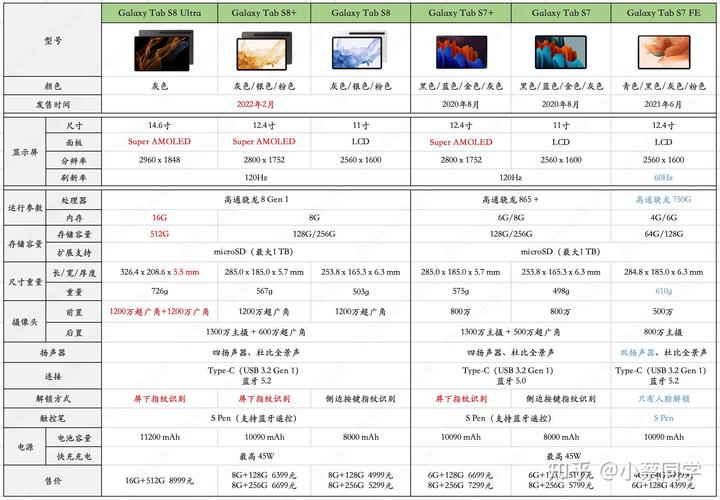Select the Galaxy Tab S7+ column header
This screenshot has height=500, width=720.
point(461,13)
